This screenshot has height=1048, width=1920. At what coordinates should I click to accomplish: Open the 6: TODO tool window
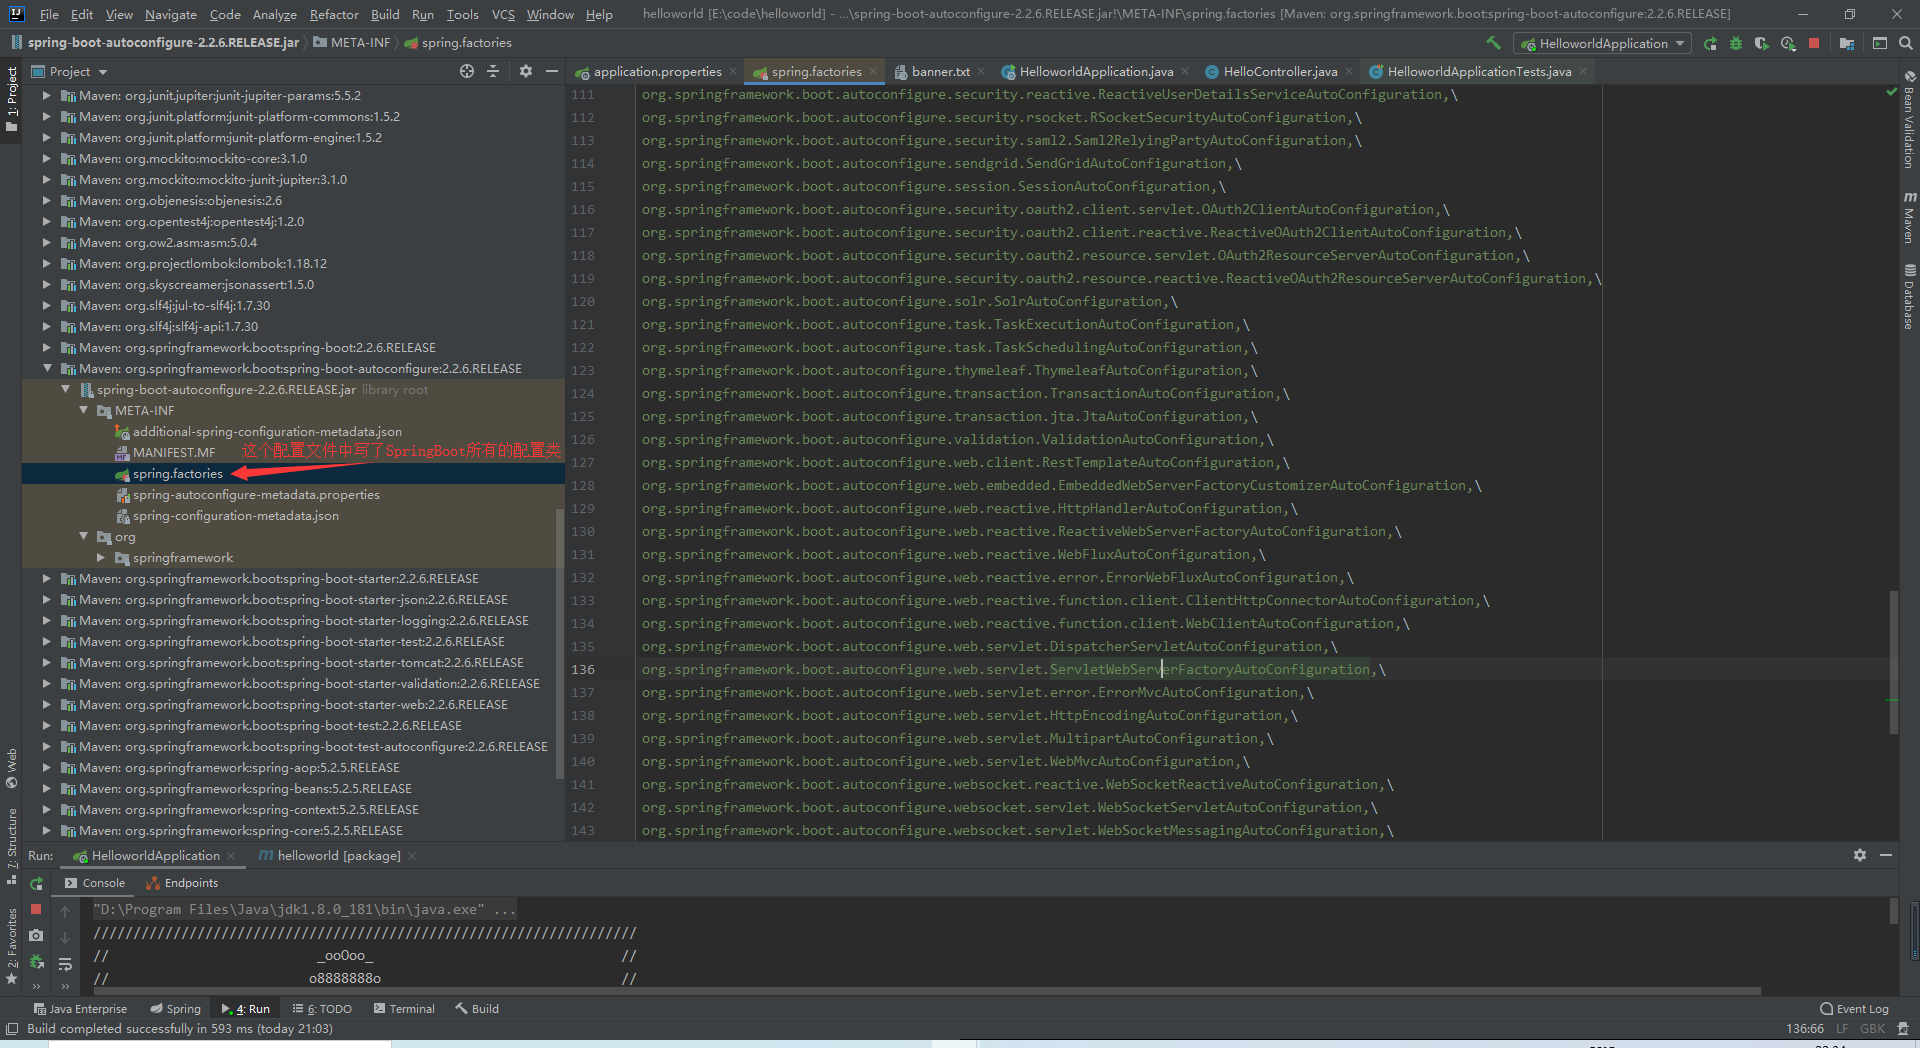(322, 1008)
